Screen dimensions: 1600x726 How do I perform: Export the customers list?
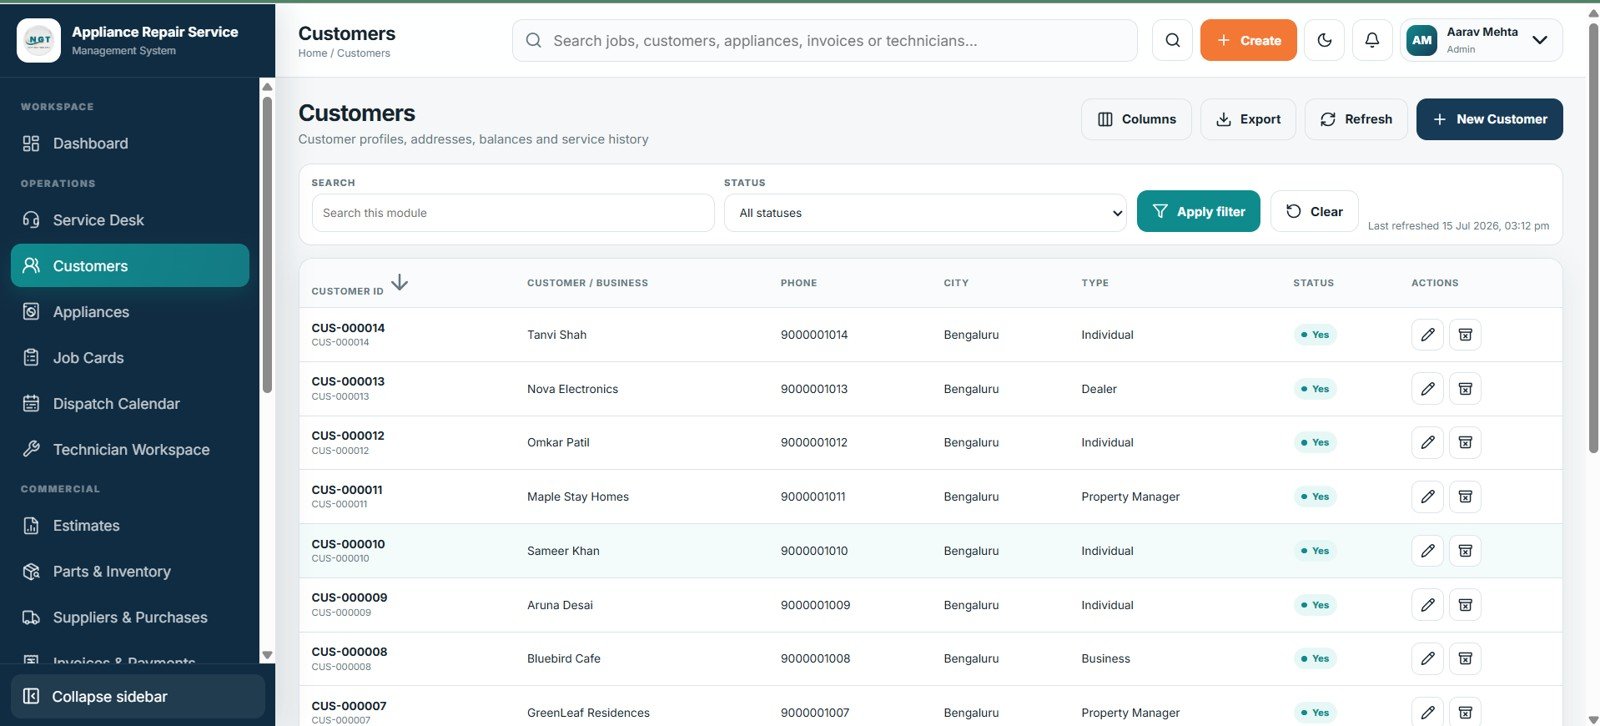coord(1248,119)
